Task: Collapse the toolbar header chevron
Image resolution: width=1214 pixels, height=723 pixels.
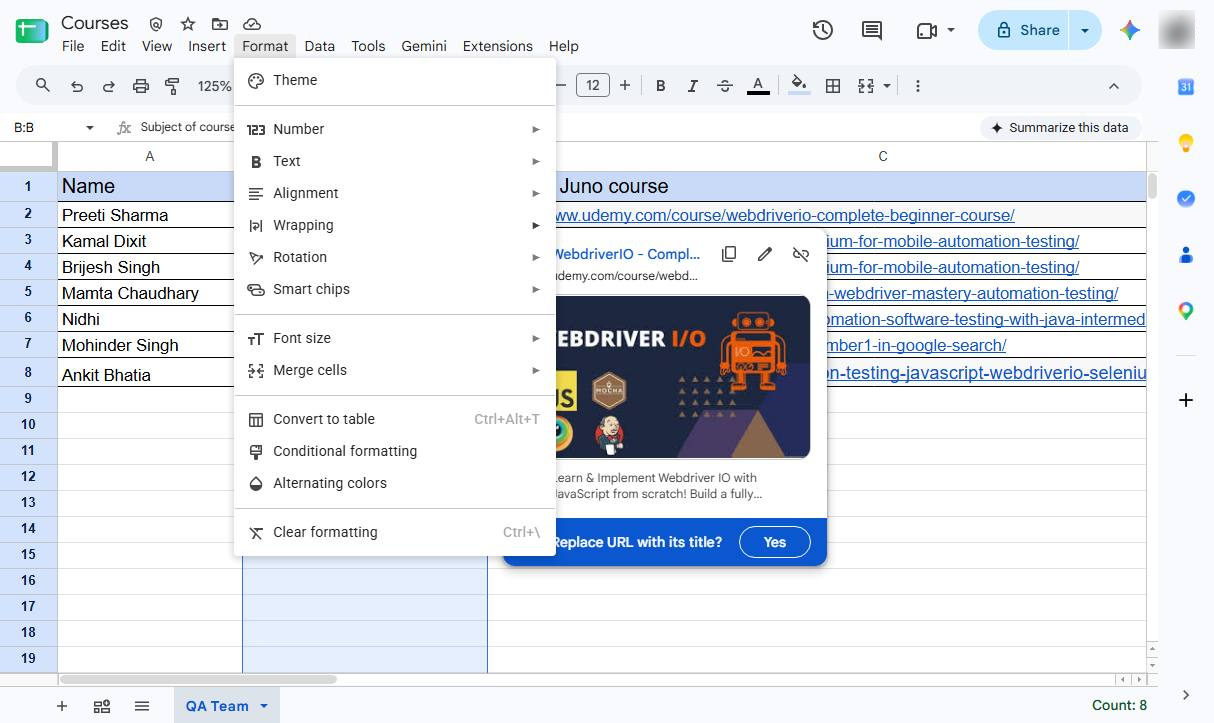Action: (x=1114, y=86)
